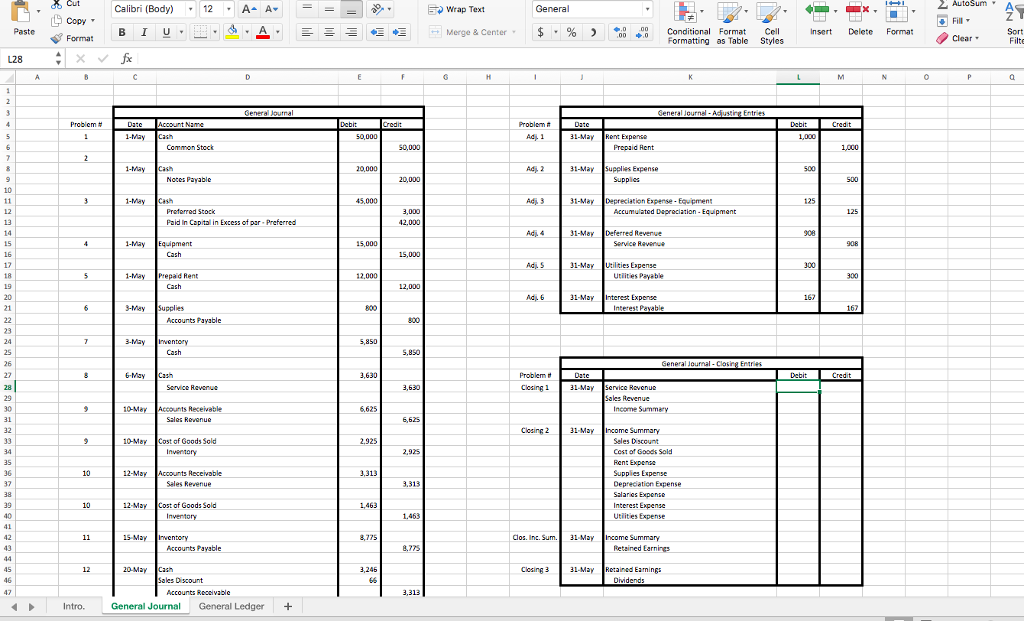Click the Copy command
The height and width of the screenshot is (621, 1024).
72,20
